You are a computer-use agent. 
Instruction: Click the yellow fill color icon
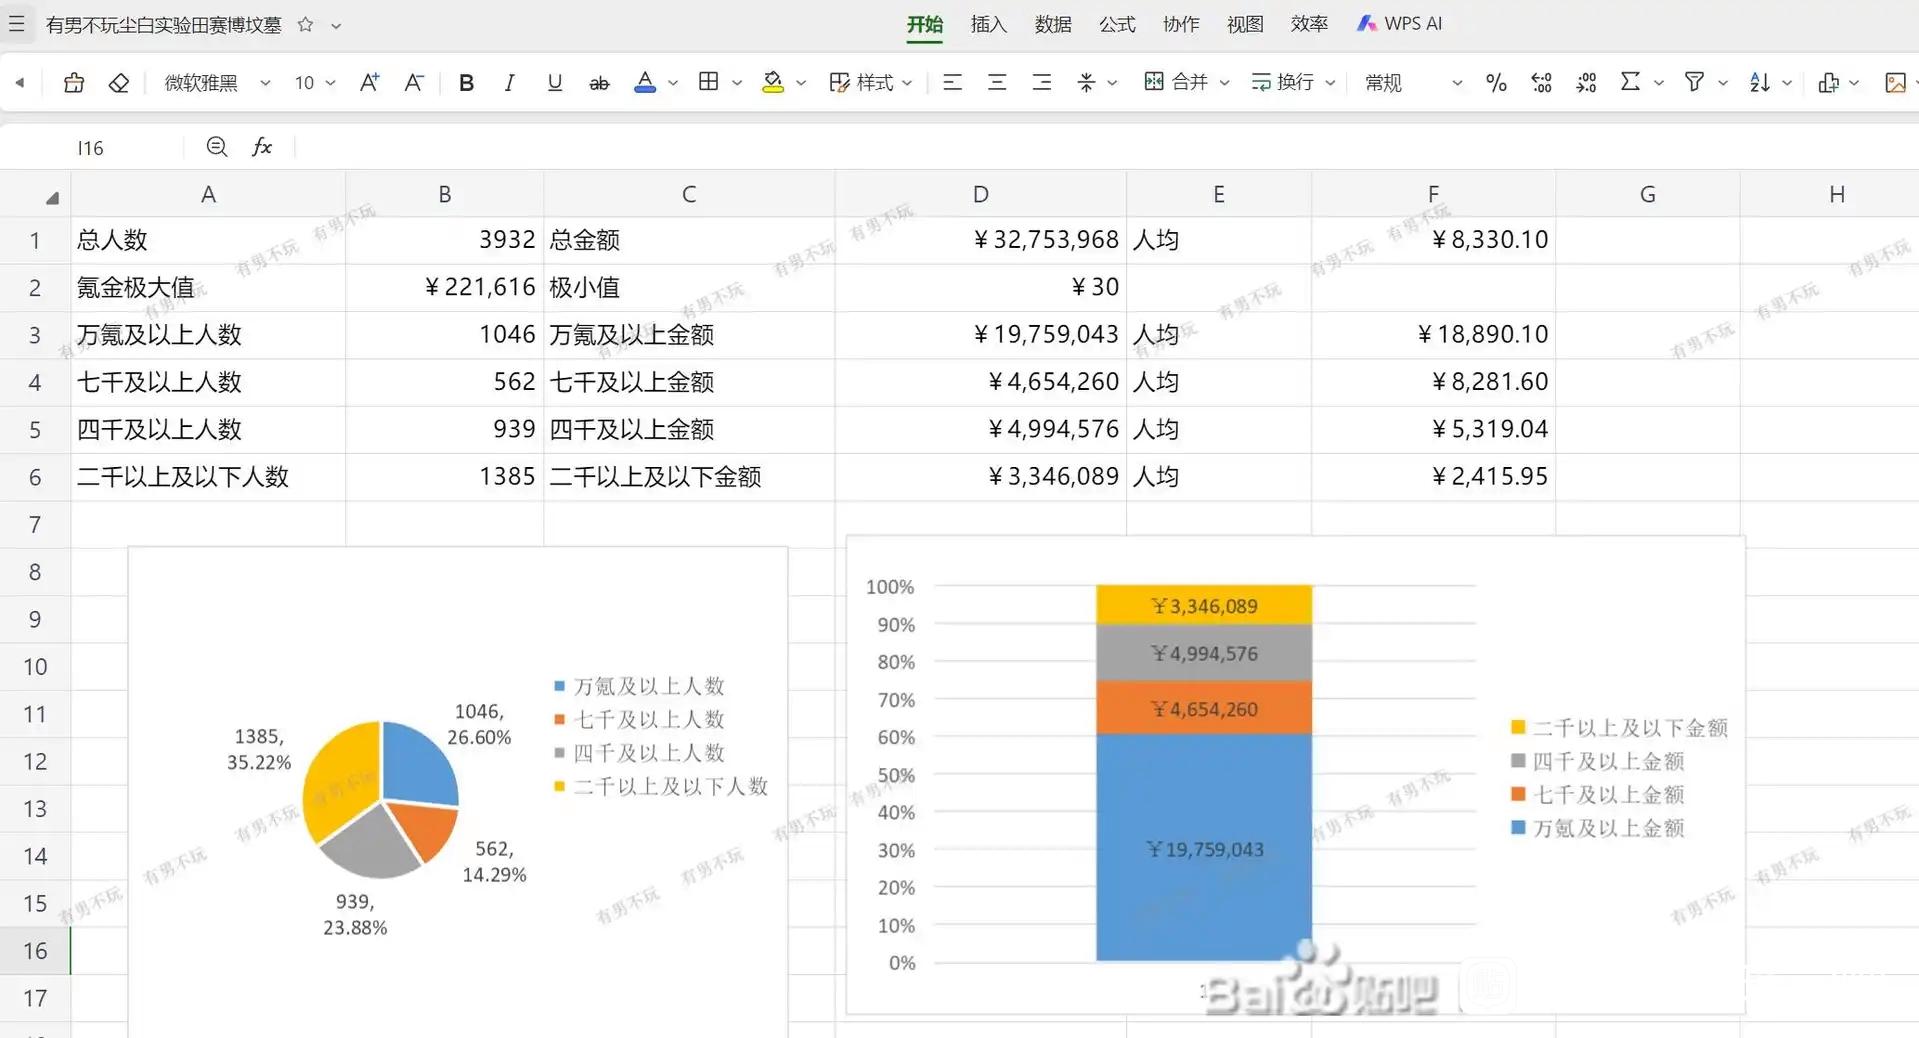pyautogui.click(x=773, y=83)
